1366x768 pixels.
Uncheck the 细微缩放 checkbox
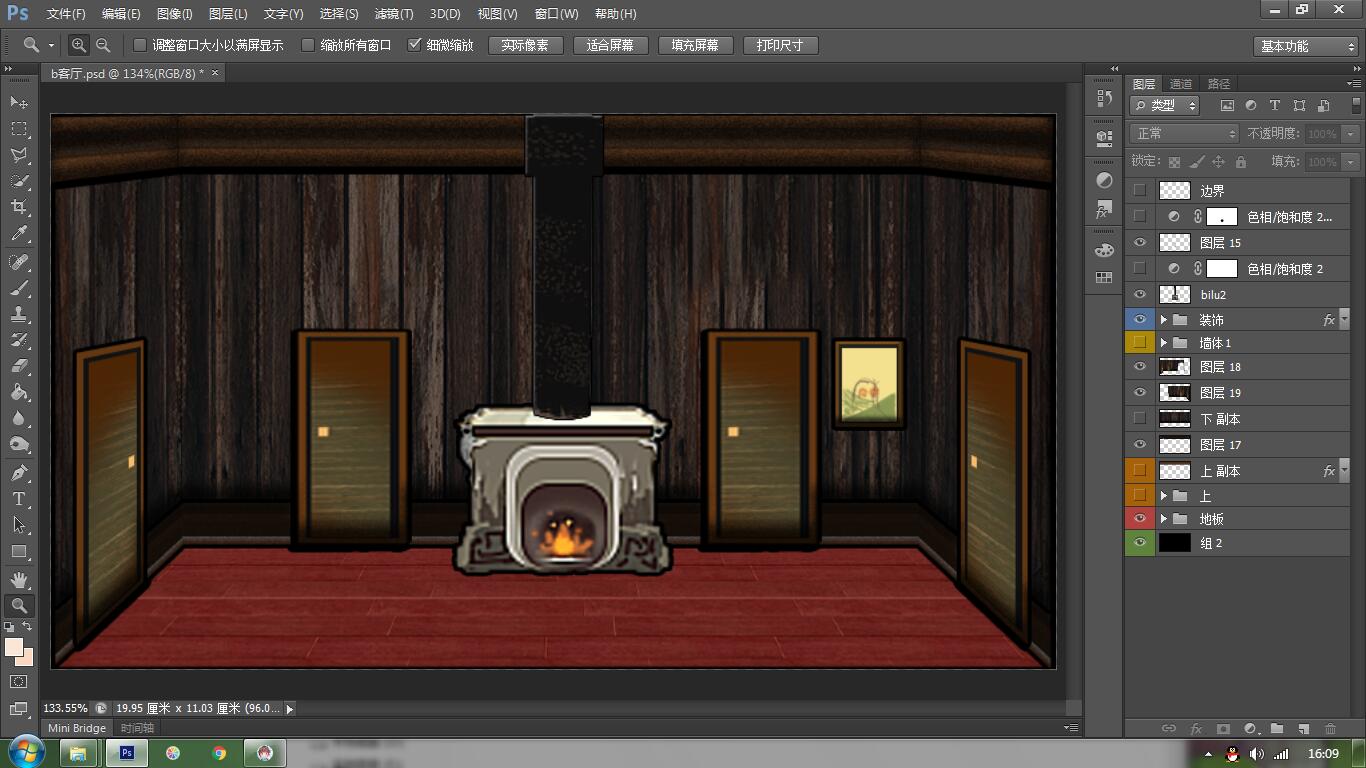415,45
